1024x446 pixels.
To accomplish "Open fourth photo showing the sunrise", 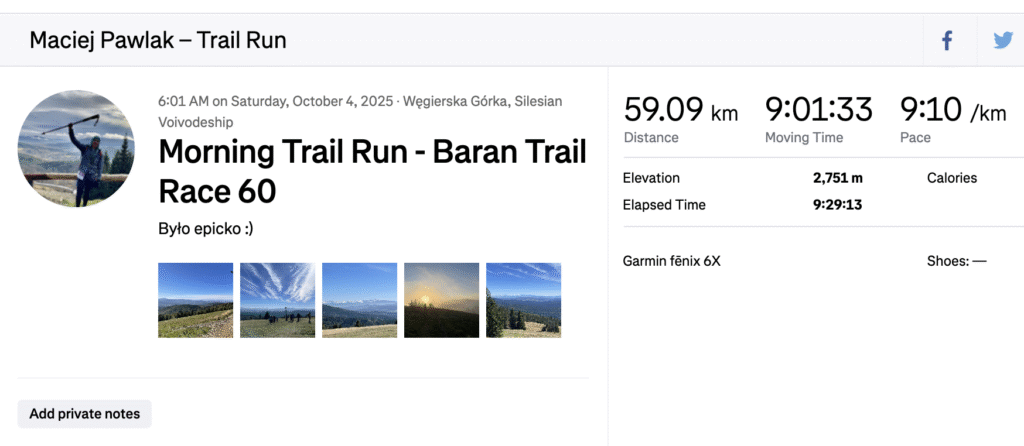I will [x=441, y=300].
